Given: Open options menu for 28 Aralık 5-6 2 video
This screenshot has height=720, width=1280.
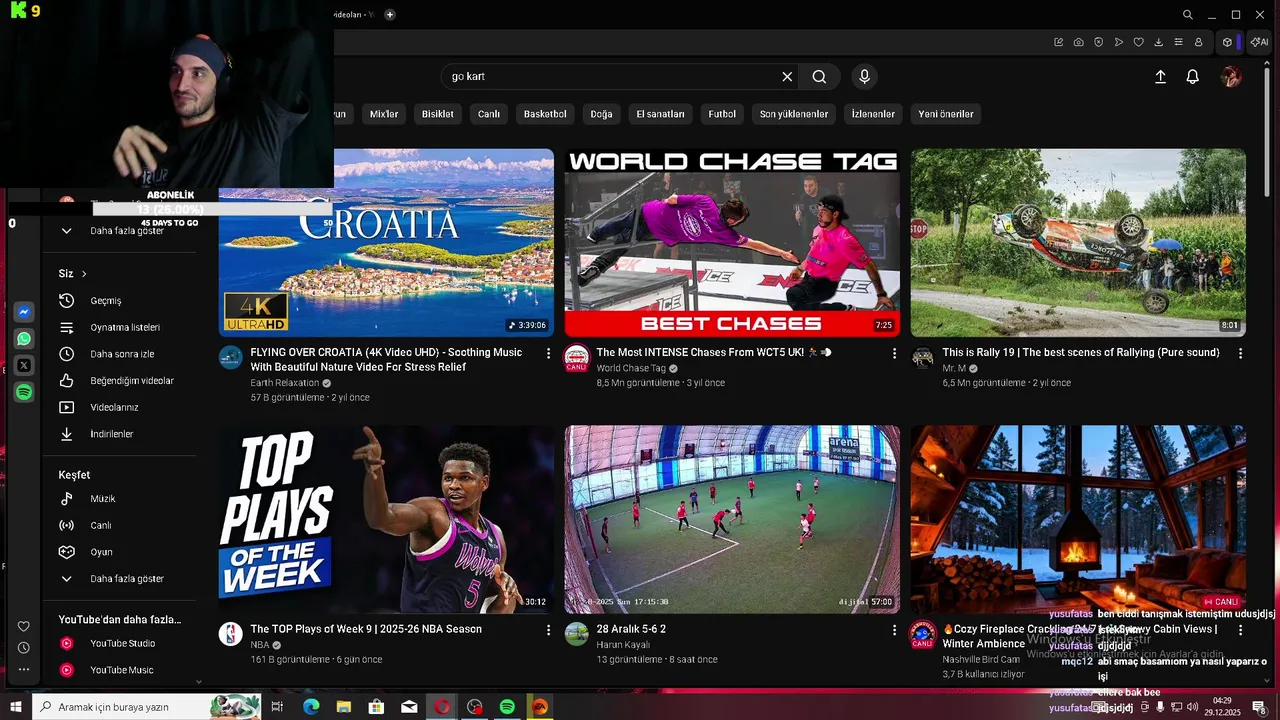Looking at the screenshot, I should tap(894, 630).
